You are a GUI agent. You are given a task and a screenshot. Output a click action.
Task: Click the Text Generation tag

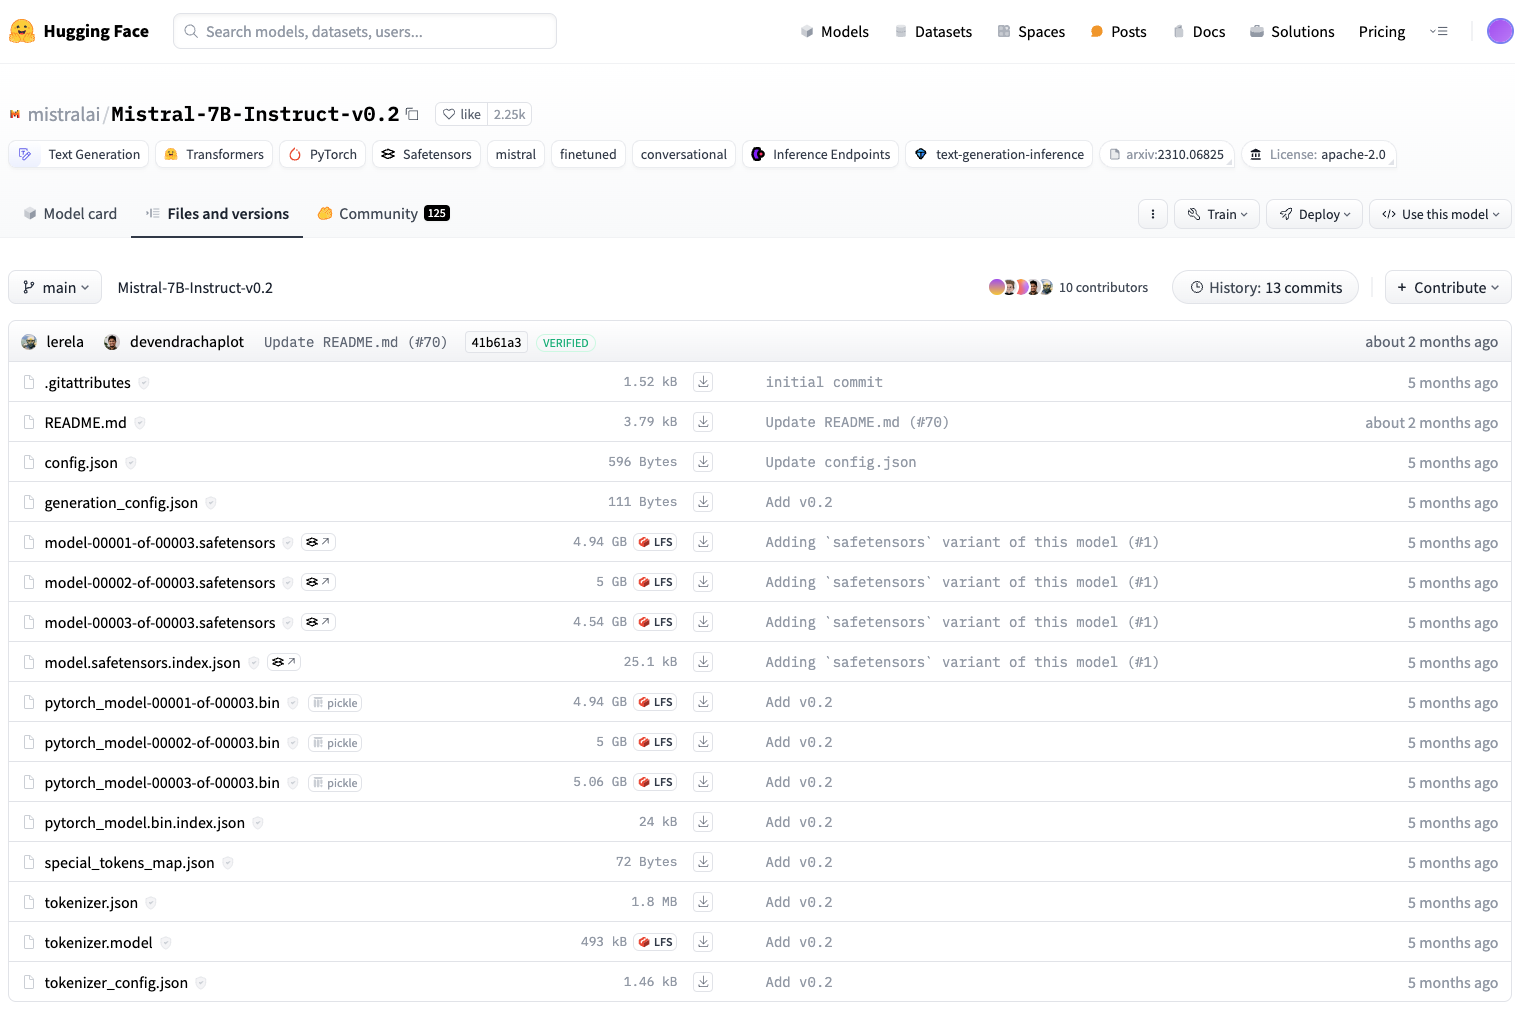click(x=79, y=154)
